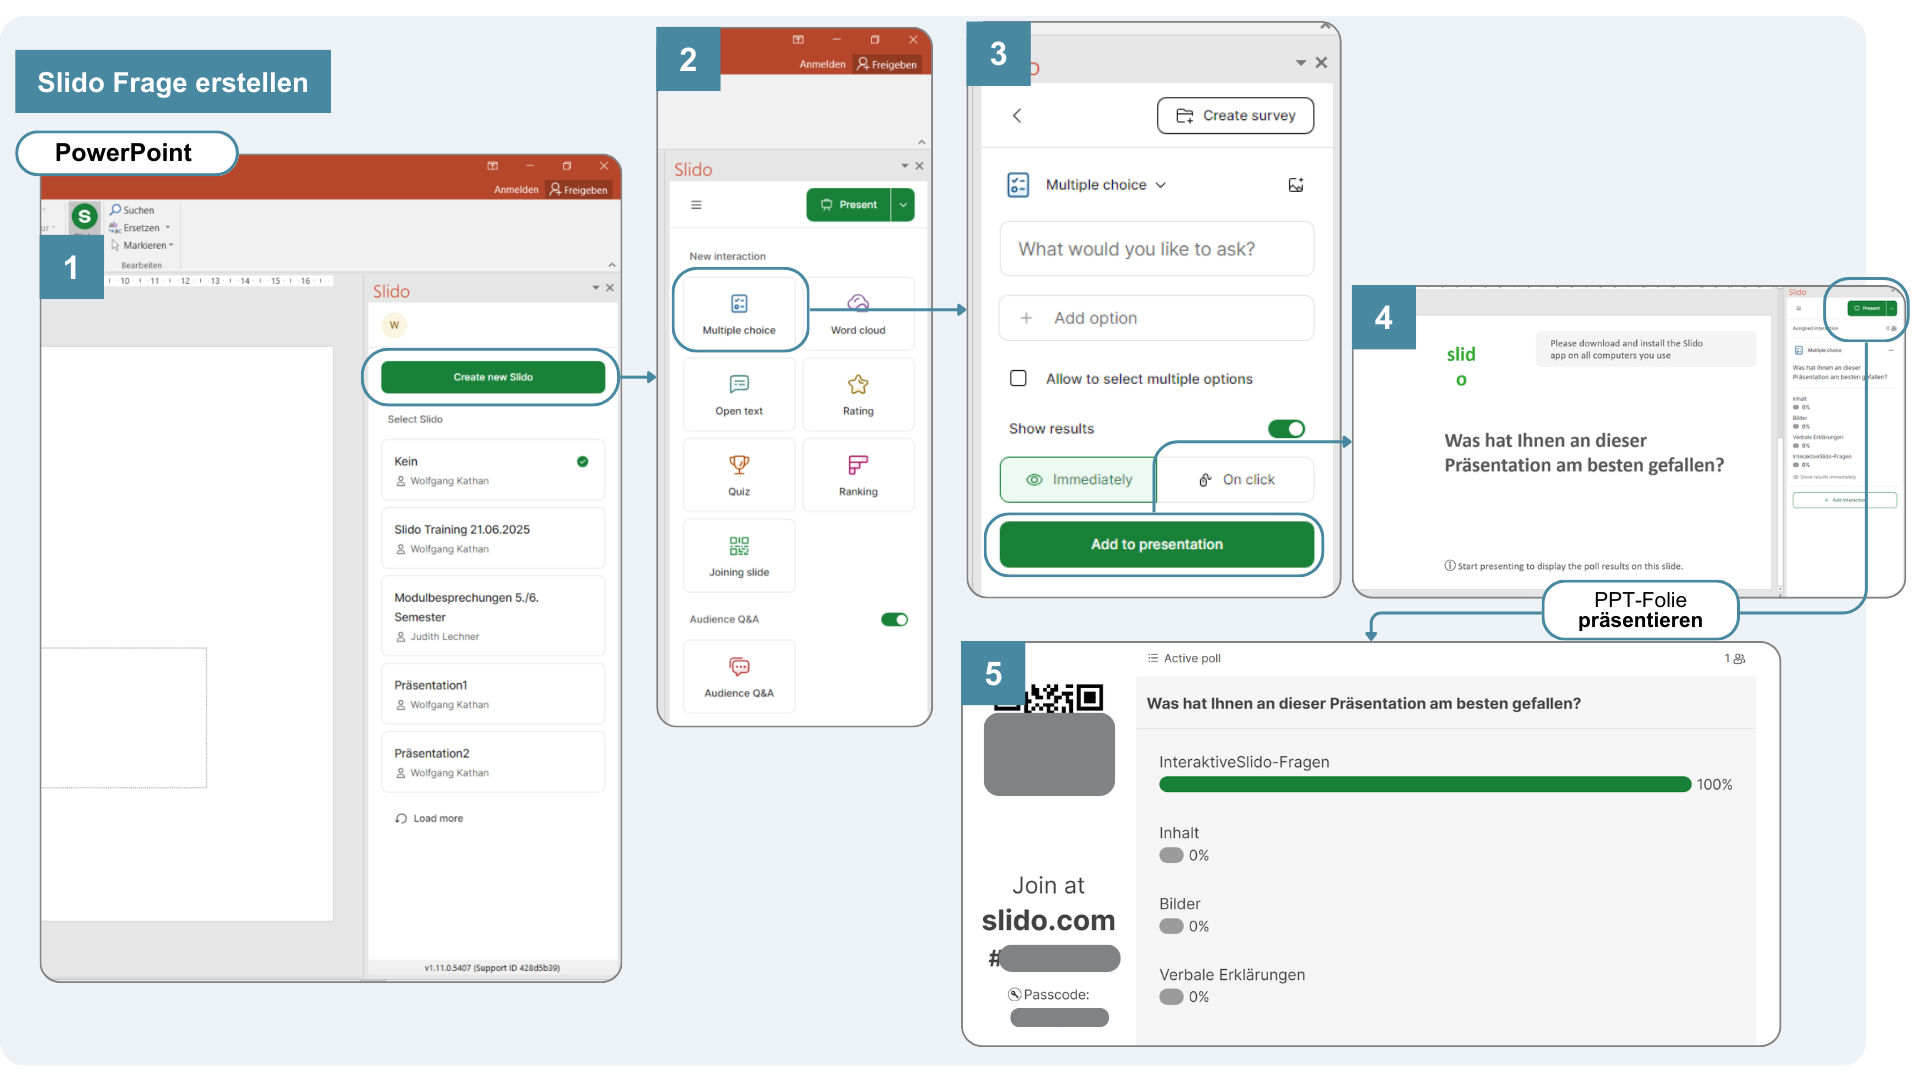
Task: Click Create new Slido button
Action: [493, 377]
